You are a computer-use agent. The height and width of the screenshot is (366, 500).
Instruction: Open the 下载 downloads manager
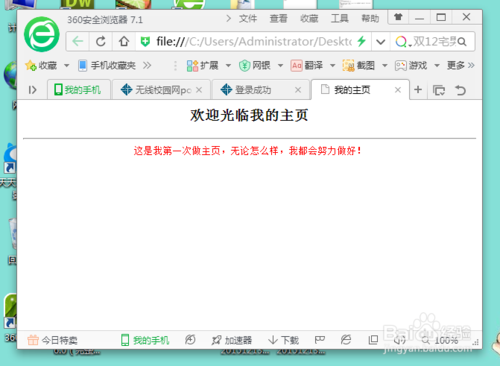coord(283,340)
